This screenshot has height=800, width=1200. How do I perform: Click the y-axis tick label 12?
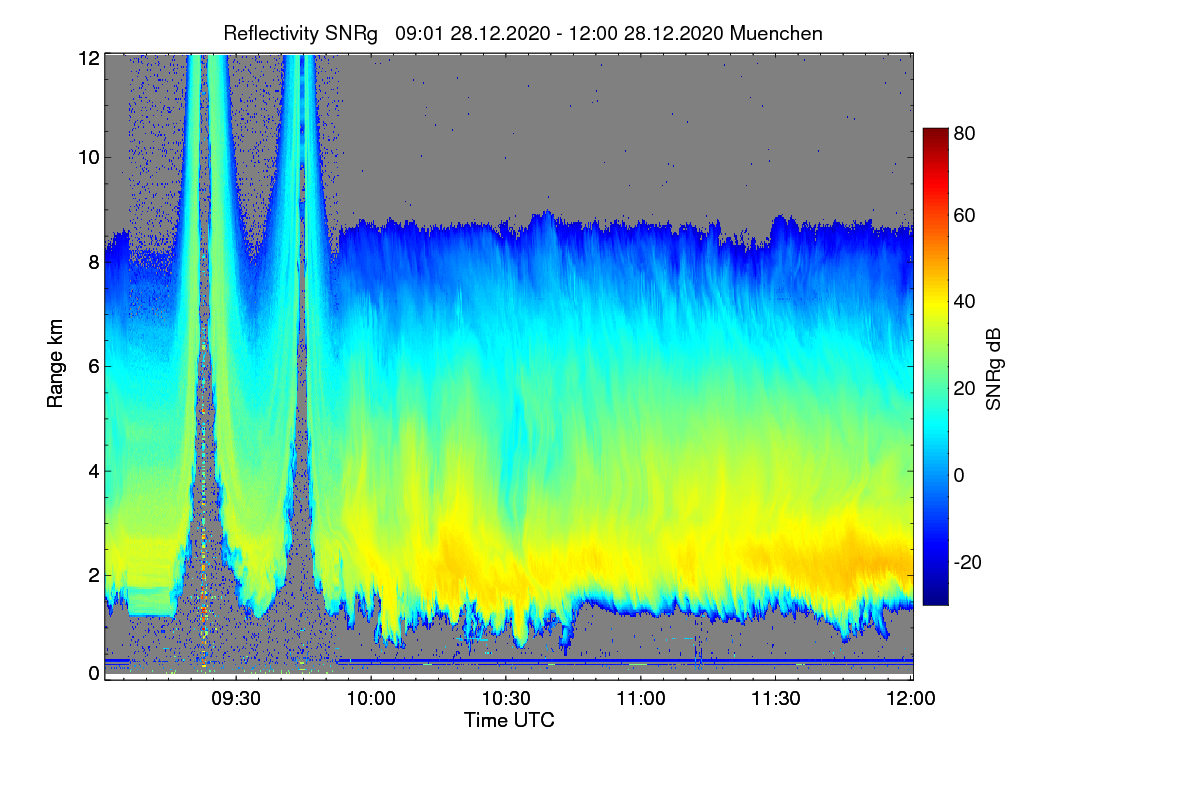[87, 58]
